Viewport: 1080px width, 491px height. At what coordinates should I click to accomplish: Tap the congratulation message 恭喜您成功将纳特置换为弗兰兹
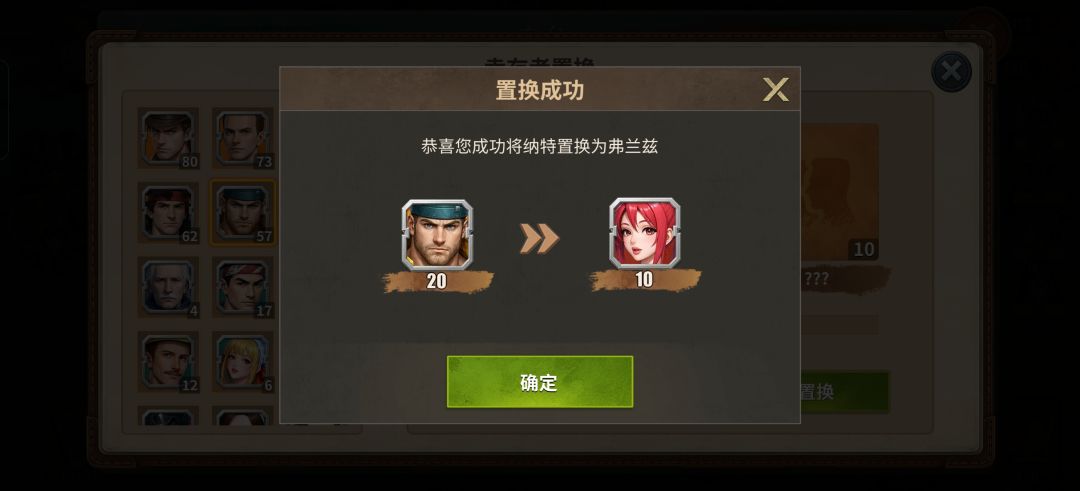539,147
